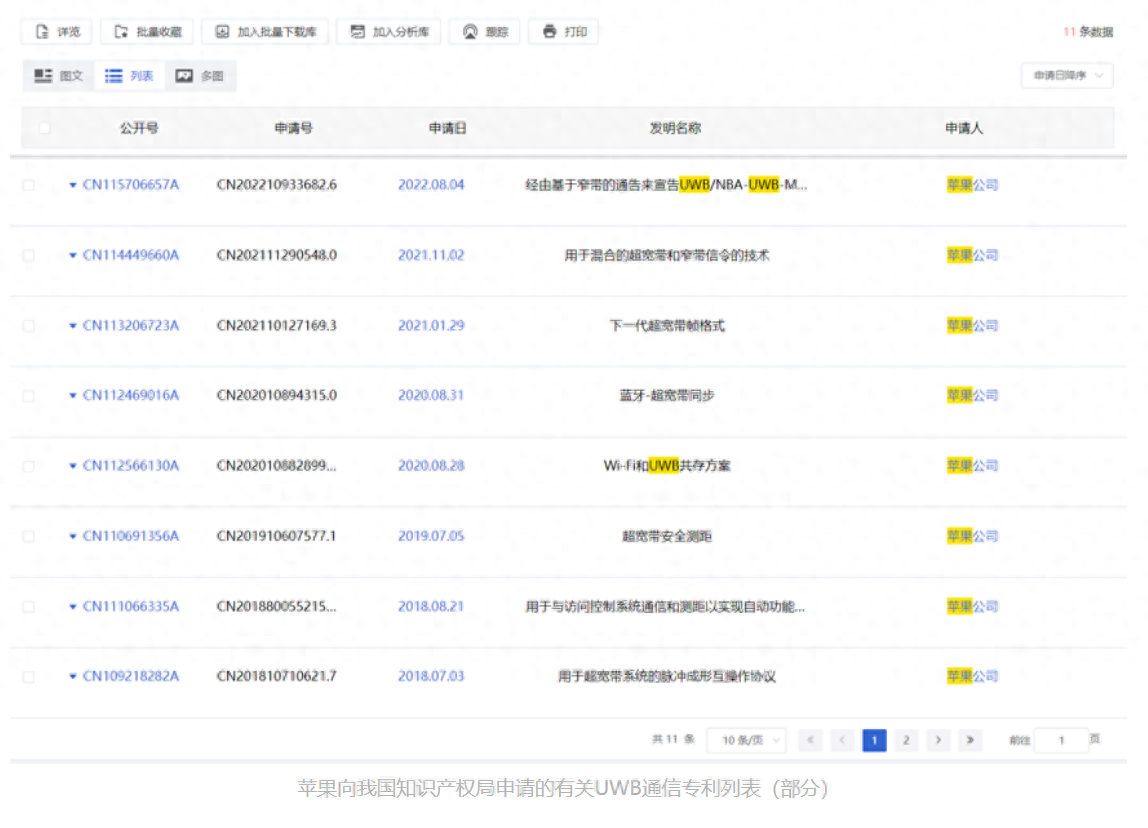
Task: Click 苹果公司 applicant in CN115706657A row
Action: [x=972, y=184]
